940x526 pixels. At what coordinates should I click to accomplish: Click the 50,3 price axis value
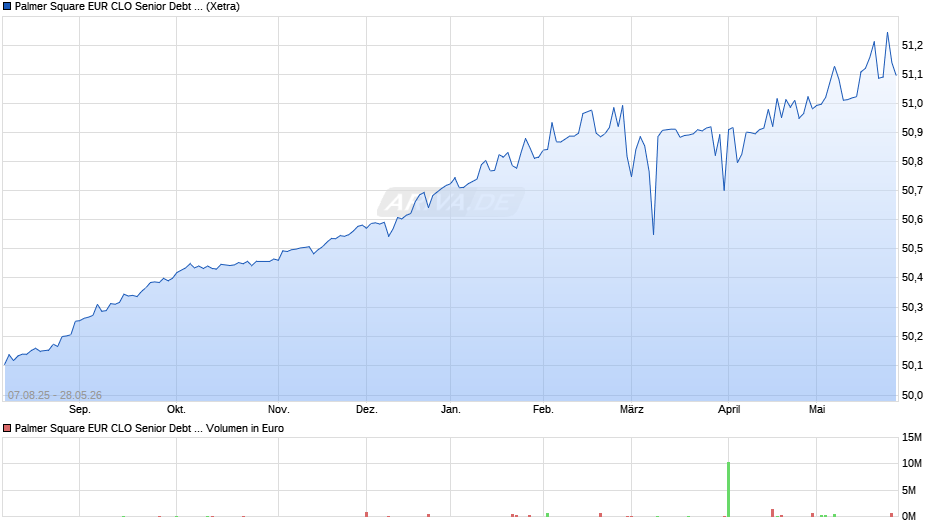click(912, 308)
